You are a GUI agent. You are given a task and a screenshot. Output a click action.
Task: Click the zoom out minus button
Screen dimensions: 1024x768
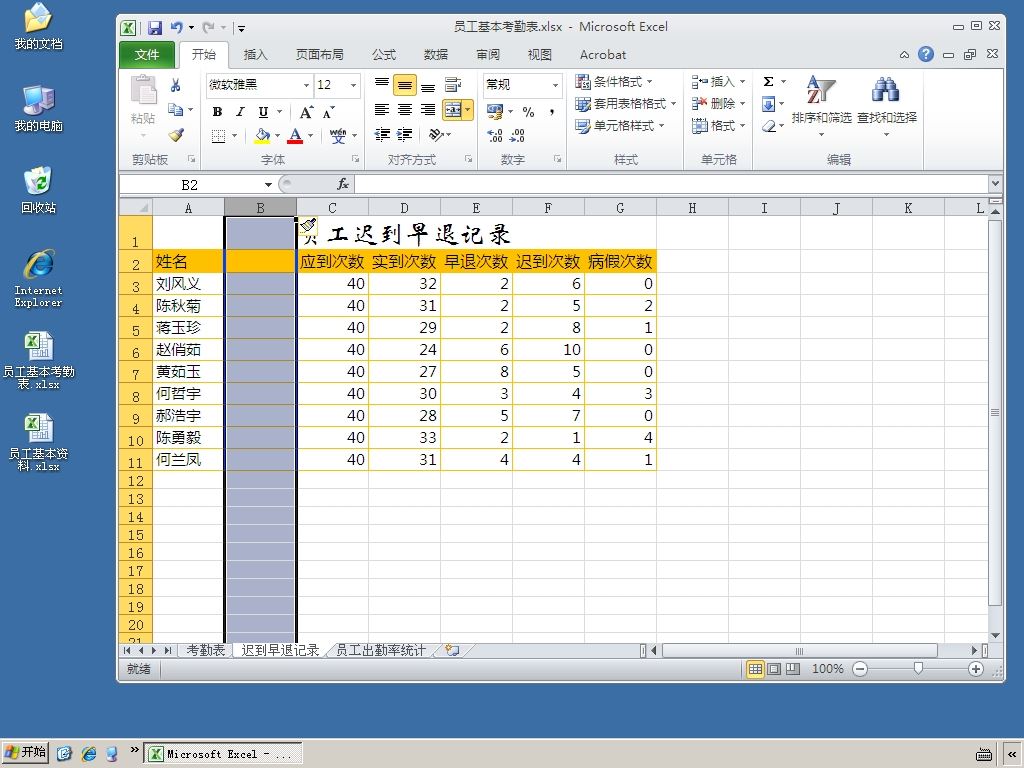point(860,669)
